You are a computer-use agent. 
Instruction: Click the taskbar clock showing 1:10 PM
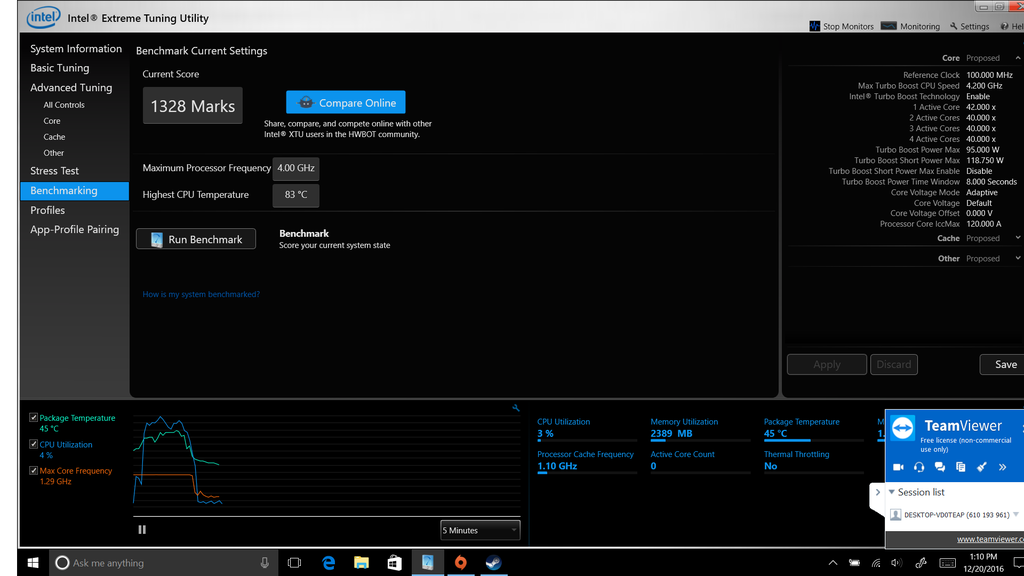click(x=983, y=563)
